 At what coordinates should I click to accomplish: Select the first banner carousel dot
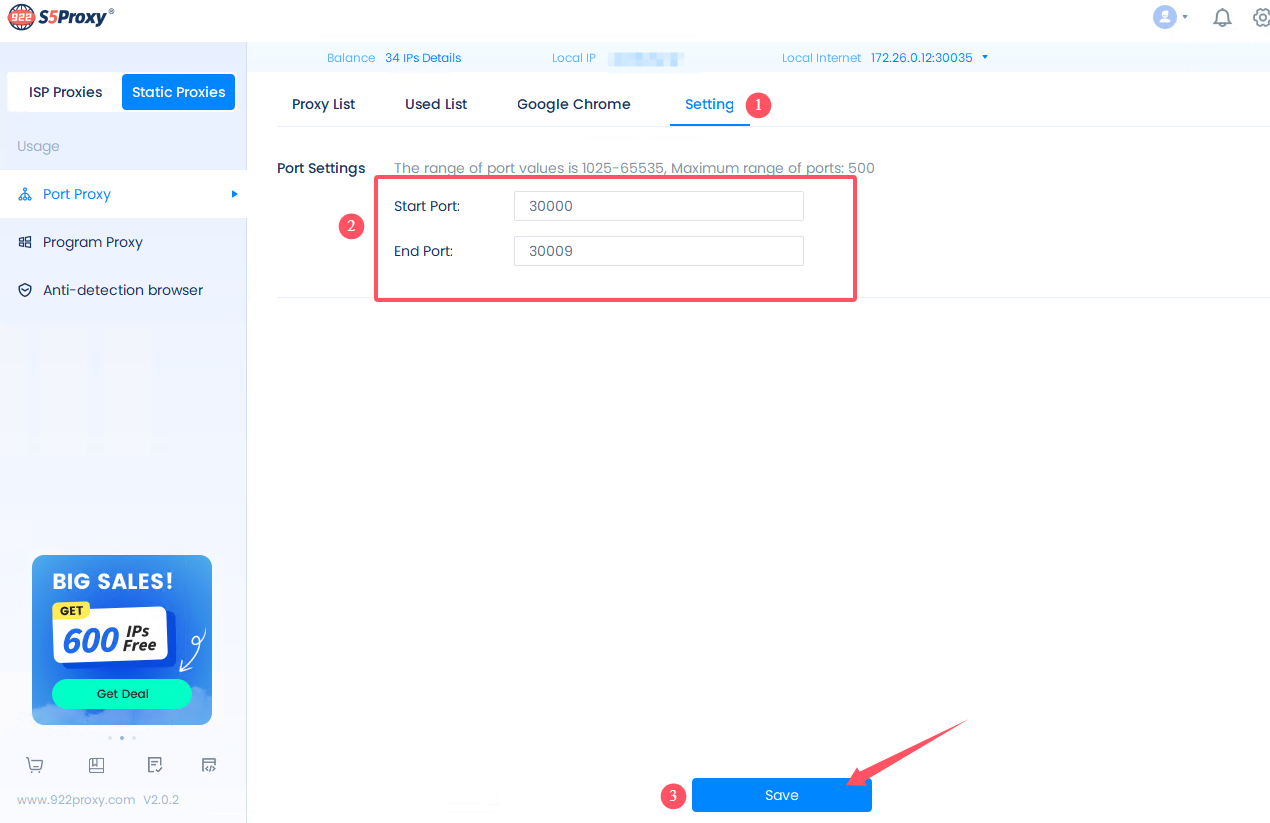click(109, 738)
